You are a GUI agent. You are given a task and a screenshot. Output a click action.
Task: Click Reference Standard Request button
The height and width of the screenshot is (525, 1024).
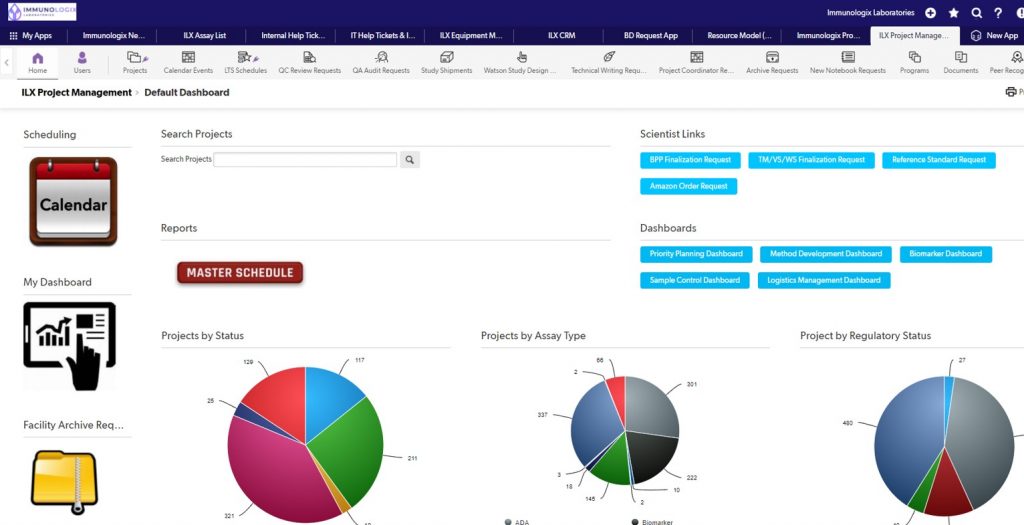click(x=938, y=160)
